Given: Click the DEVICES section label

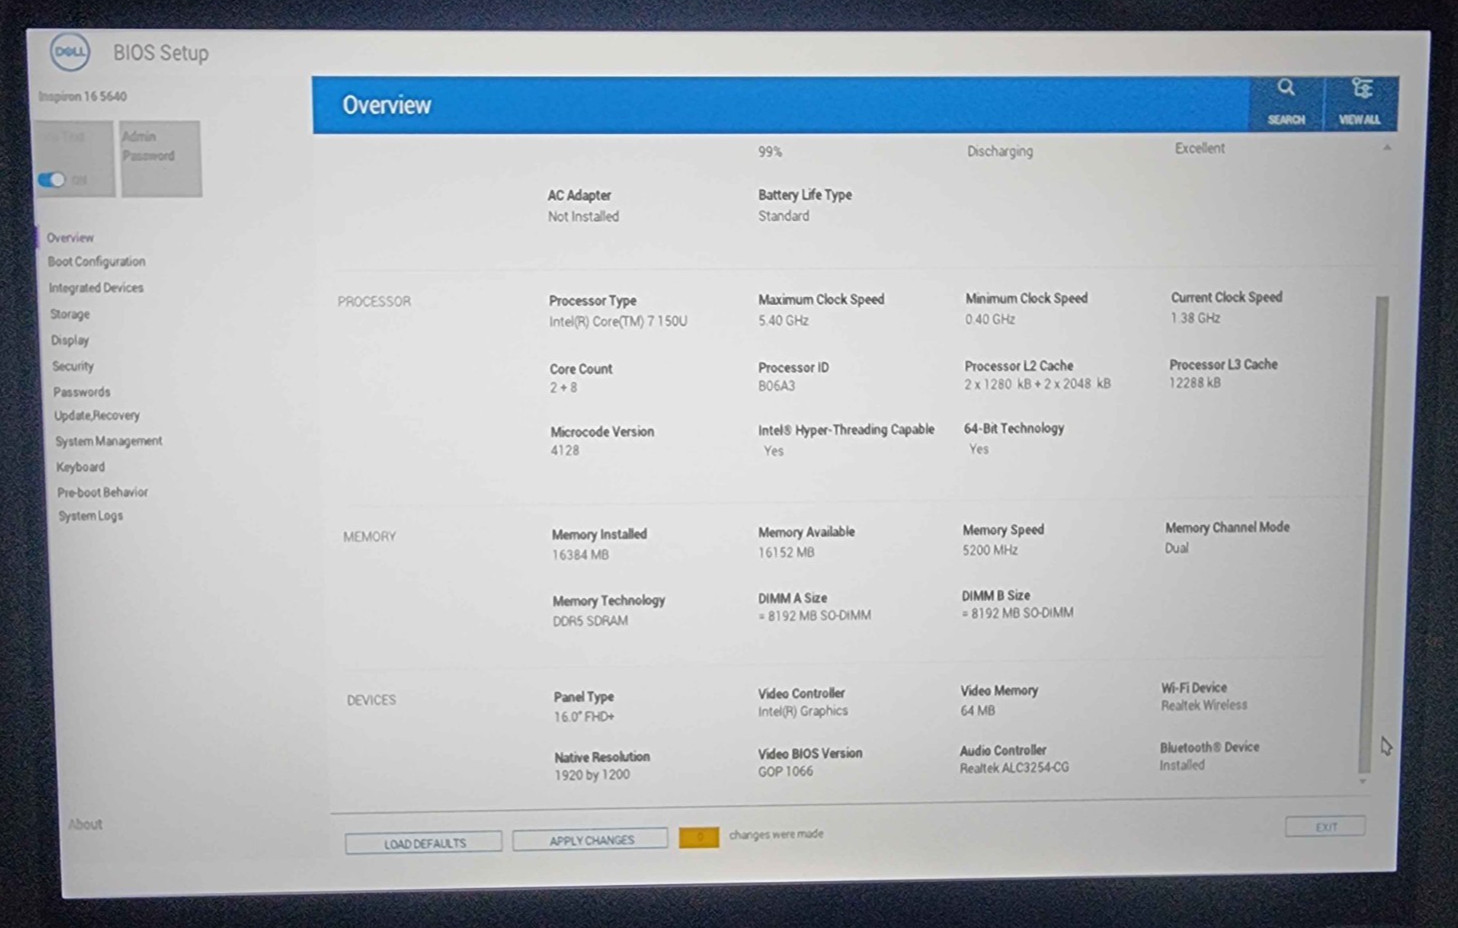Looking at the screenshot, I should point(371,700).
